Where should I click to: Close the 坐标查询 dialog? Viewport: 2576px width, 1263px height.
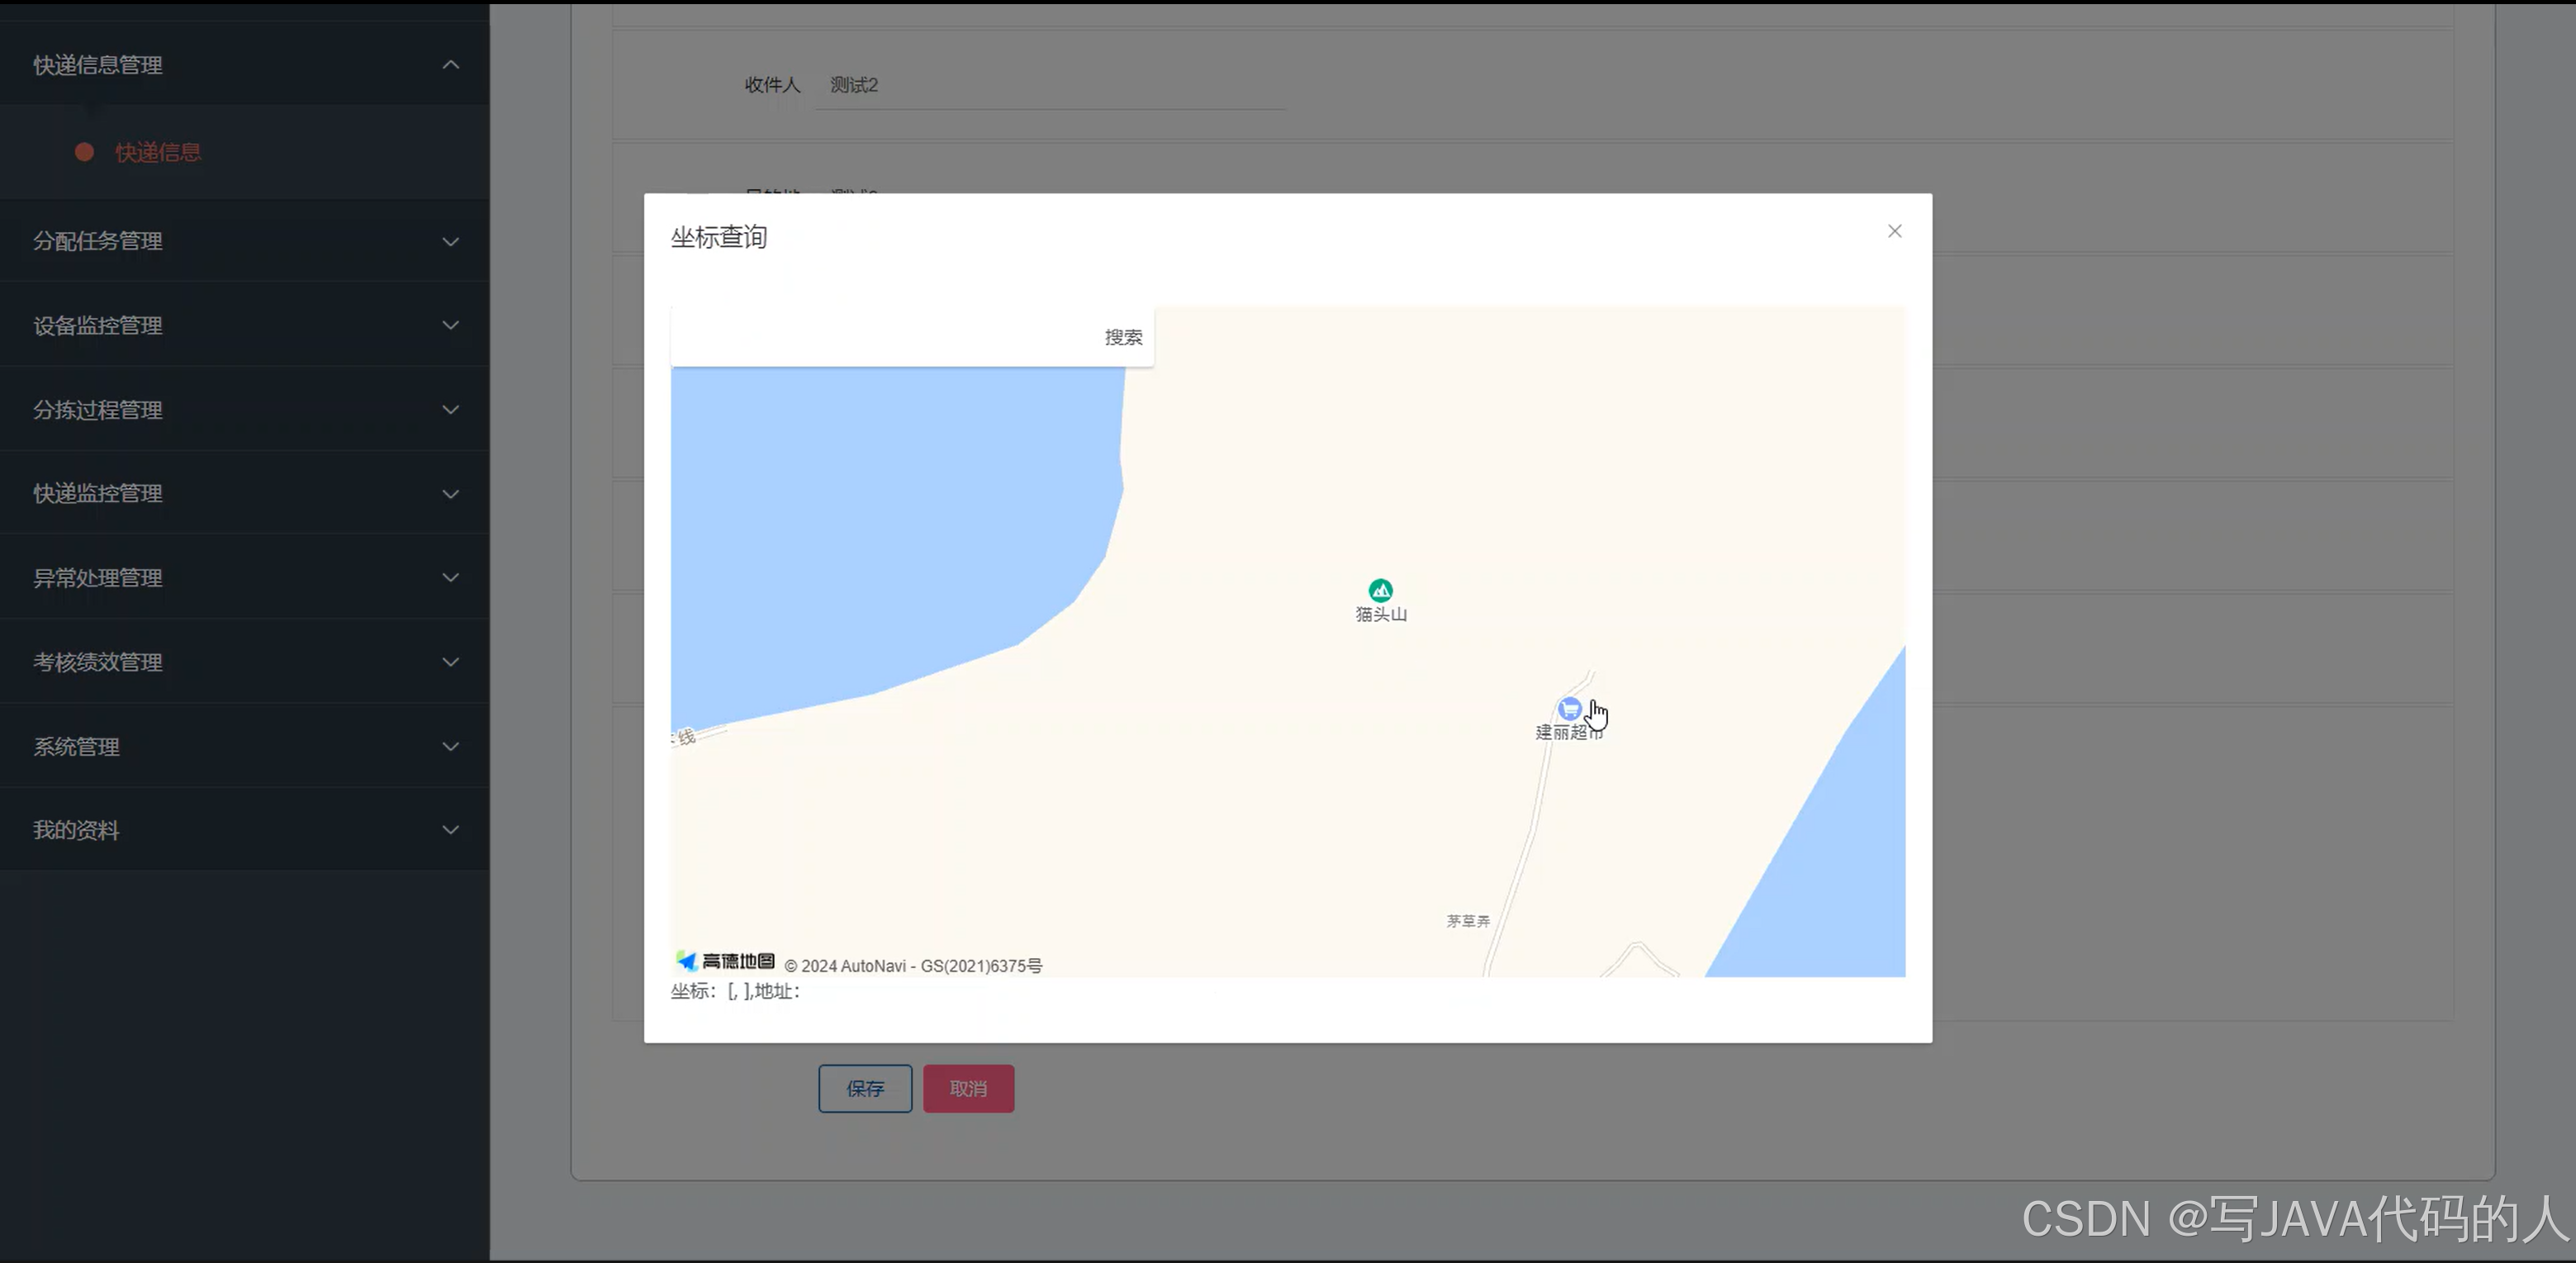coord(1894,231)
